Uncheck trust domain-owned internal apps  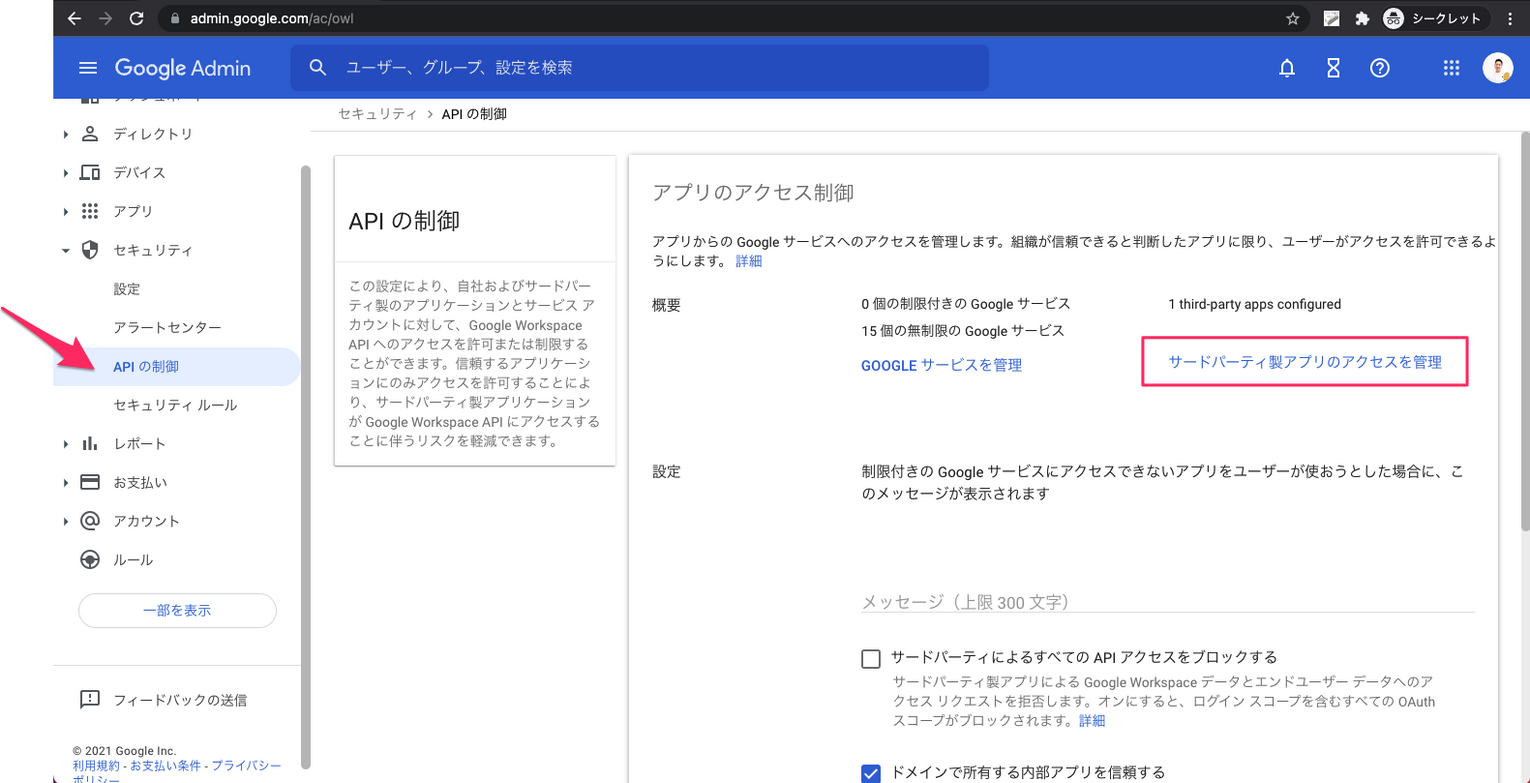pyautogui.click(x=871, y=772)
